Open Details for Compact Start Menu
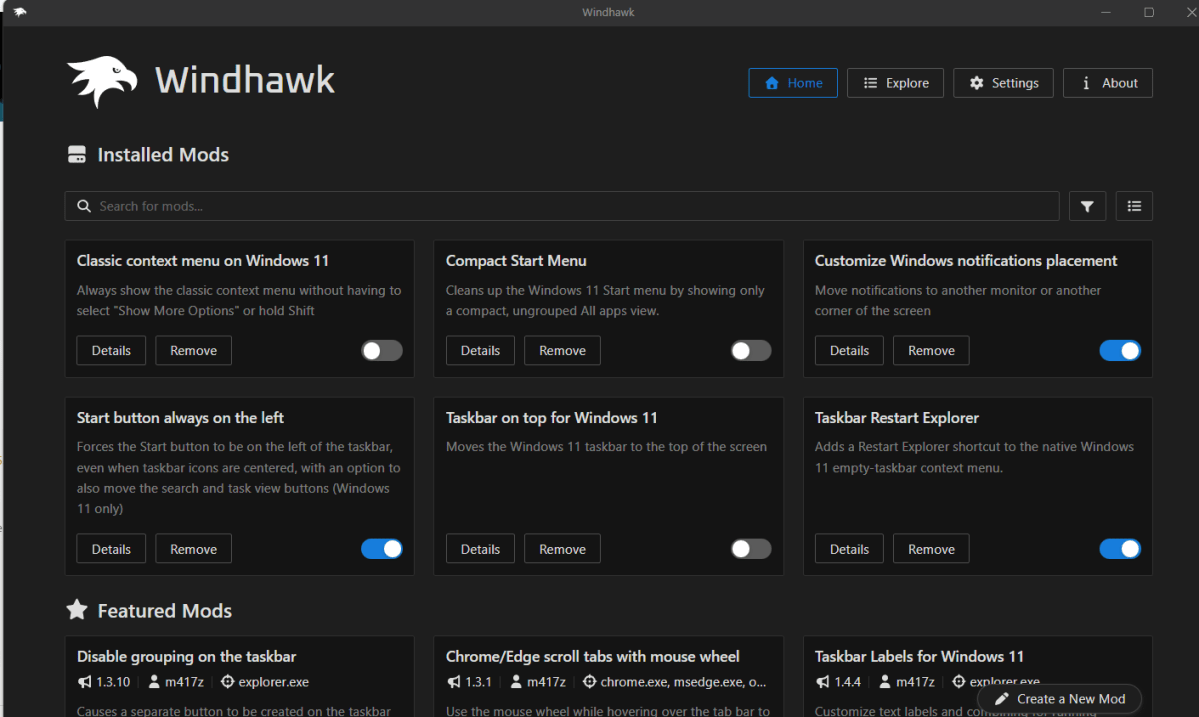1199x717 pixels. point(480,351)
